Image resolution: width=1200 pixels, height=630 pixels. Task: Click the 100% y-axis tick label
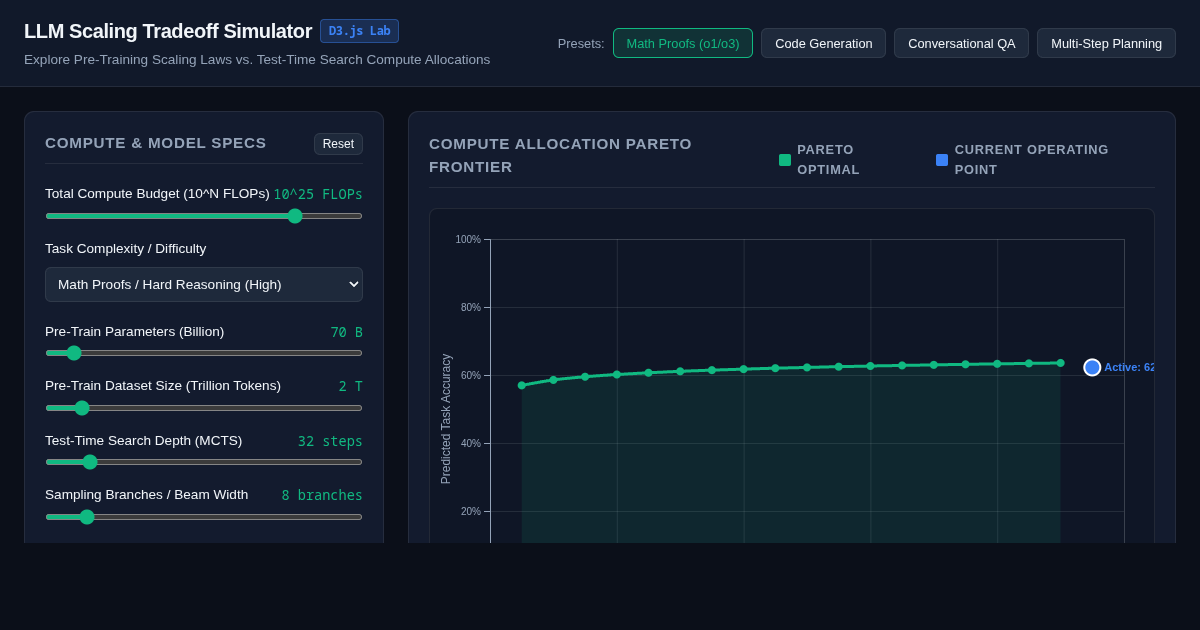click(x=468, y=239)
